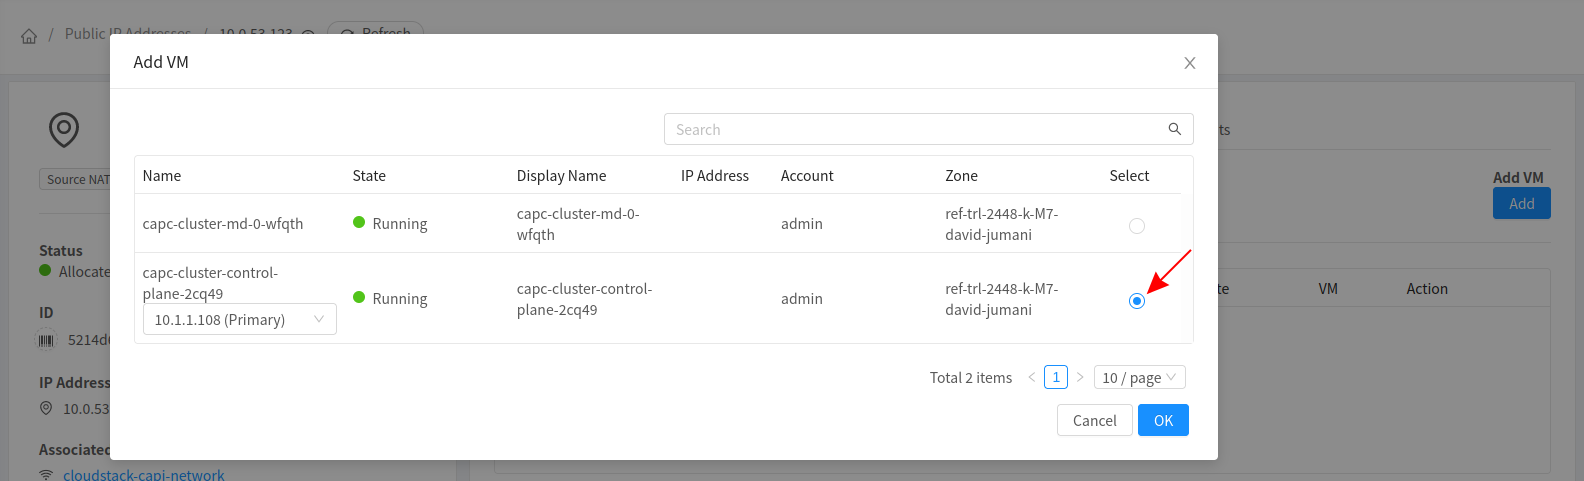Open the cloudstack-capi-network link
This screenshot has width=1584, height=481.
(143, 475)
